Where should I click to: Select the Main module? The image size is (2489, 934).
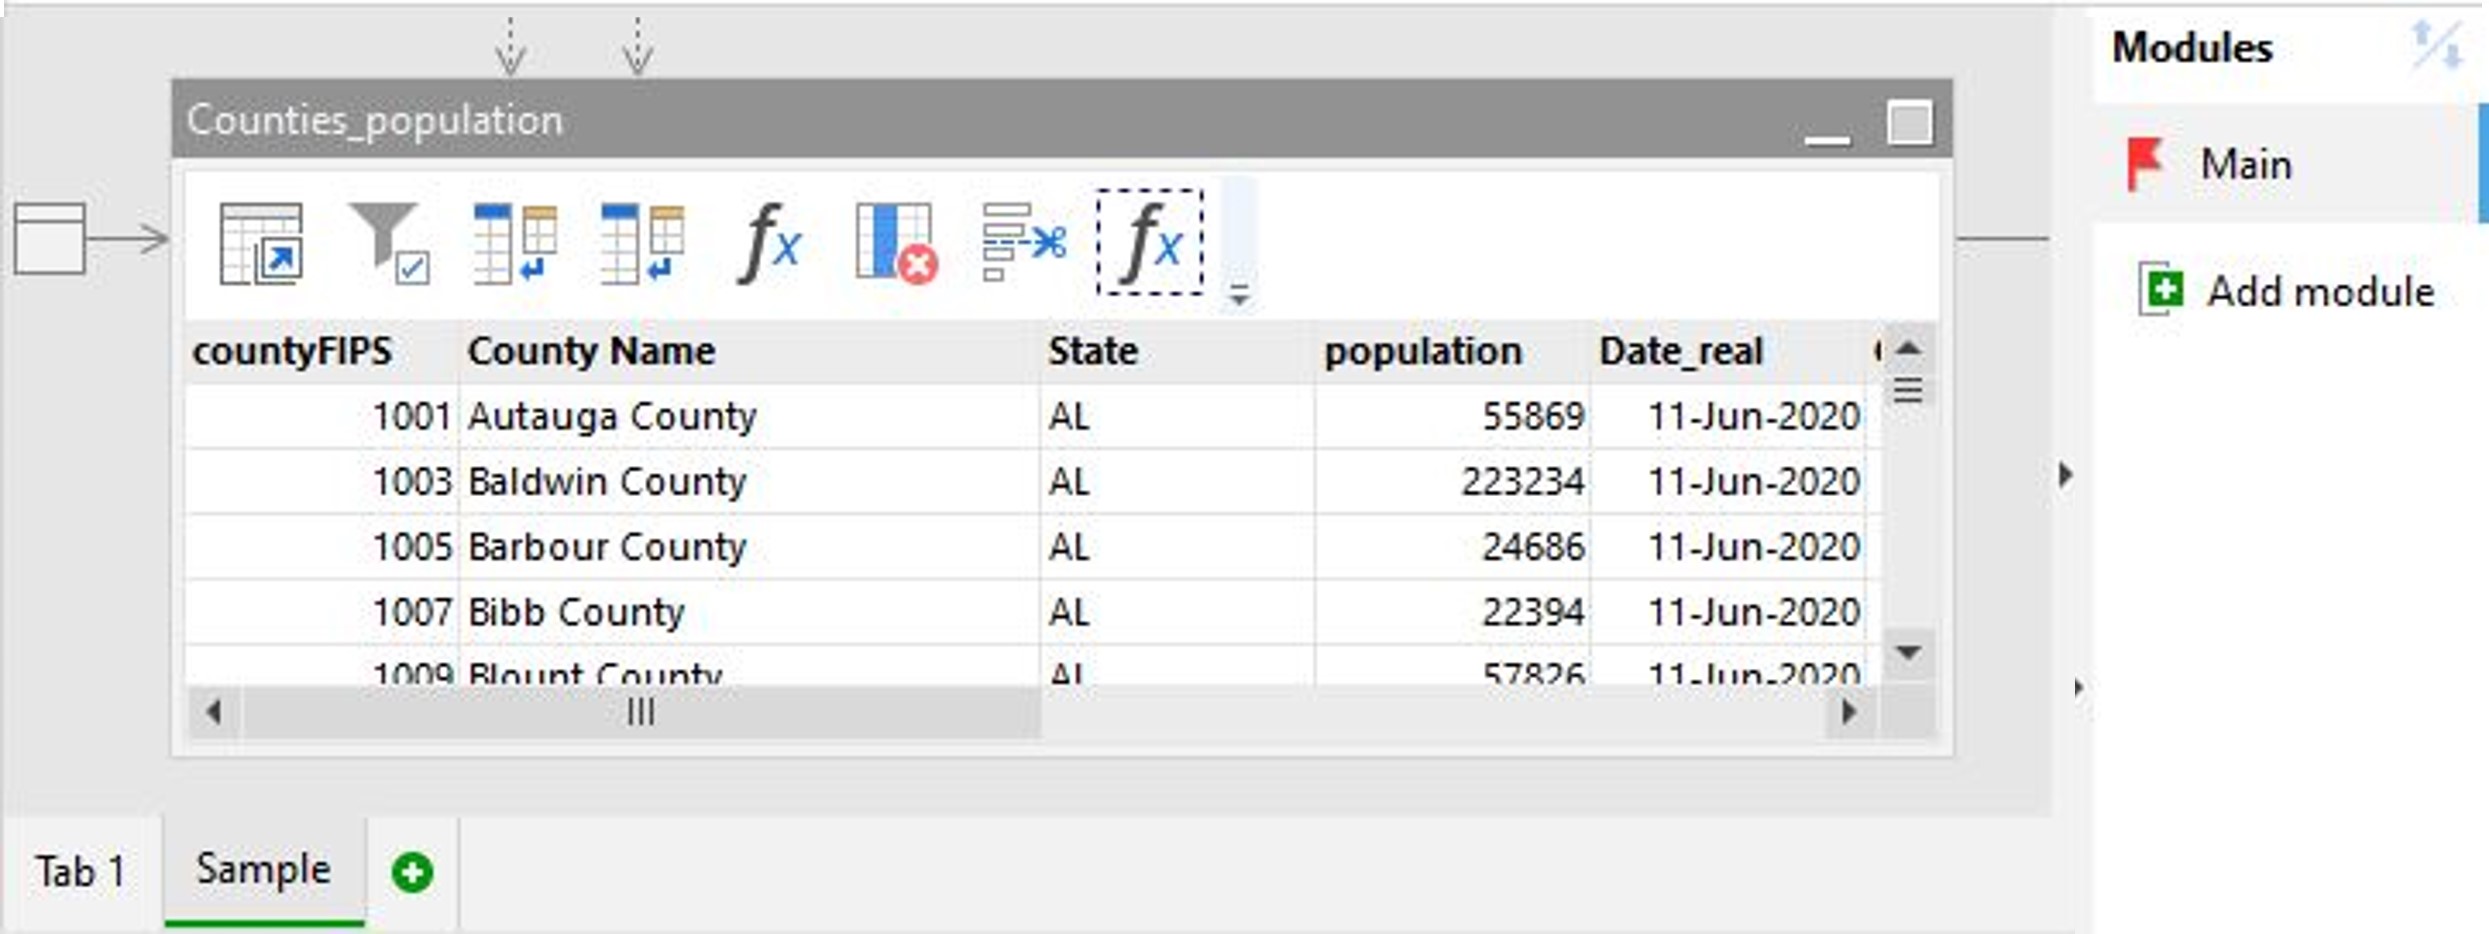pyautogui.click(x=2245, y=164)
